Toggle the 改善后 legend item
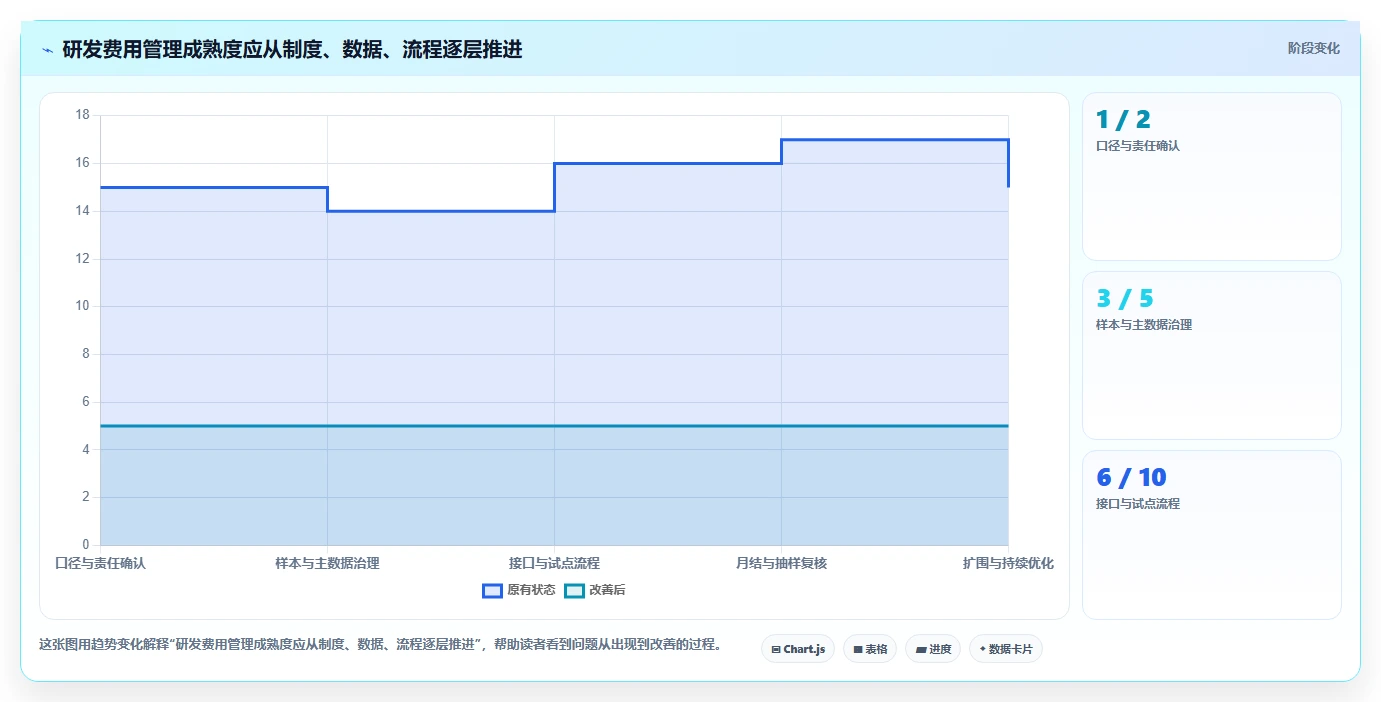Screen dimensions: 1381x702 pyautogui.click(x=595, y=590)
